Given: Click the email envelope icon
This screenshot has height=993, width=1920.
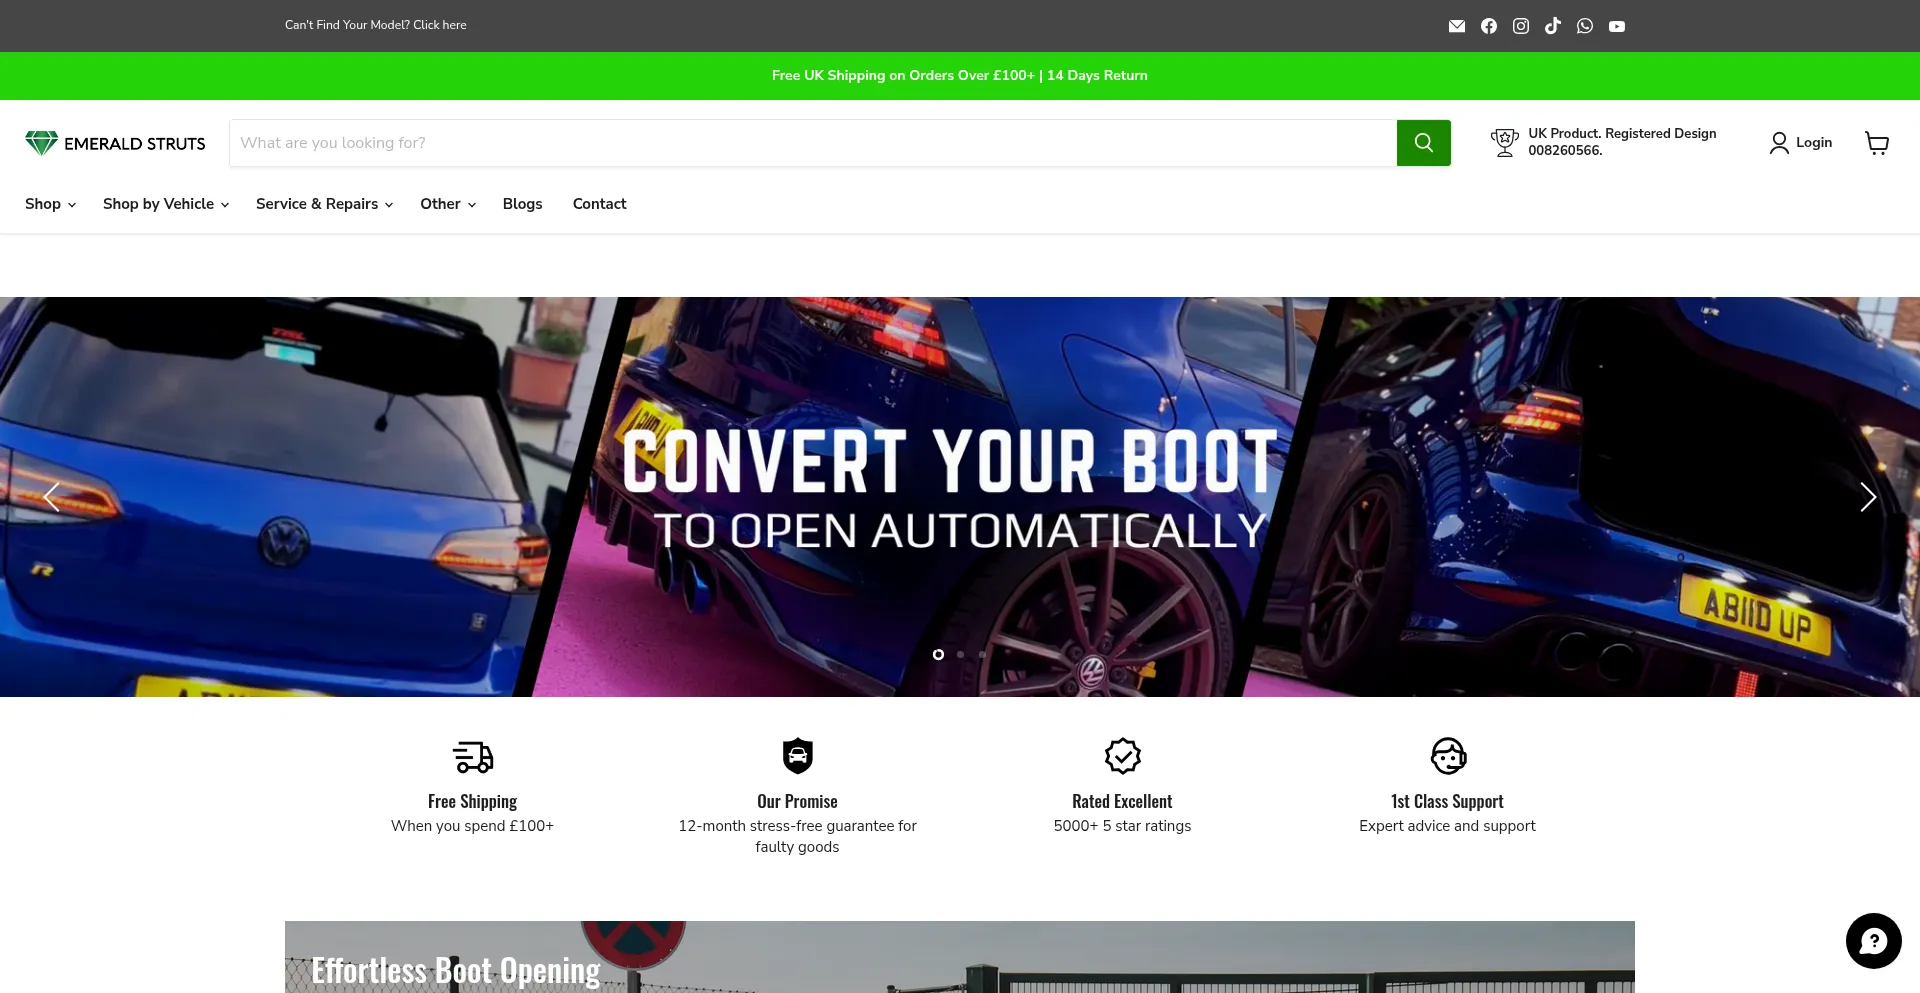Looking at the screenshot, I should tap(1456, 26).
